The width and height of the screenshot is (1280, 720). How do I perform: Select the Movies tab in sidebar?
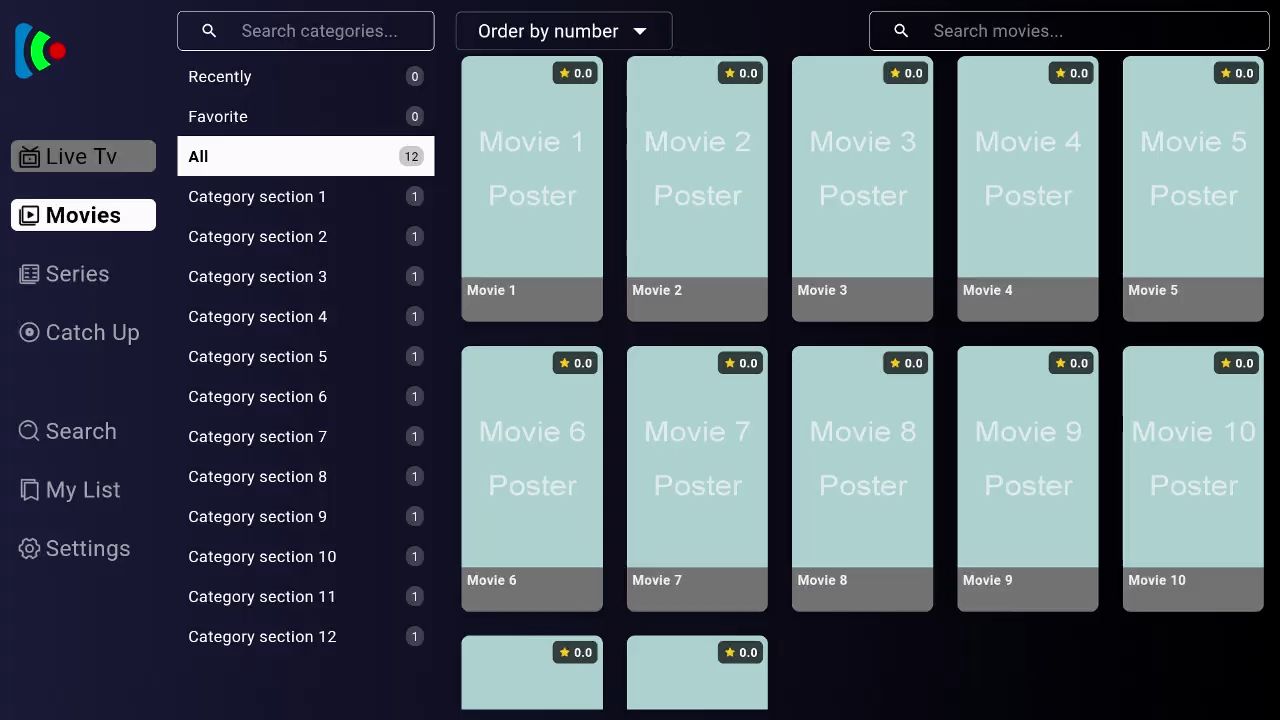pos(83,215)
